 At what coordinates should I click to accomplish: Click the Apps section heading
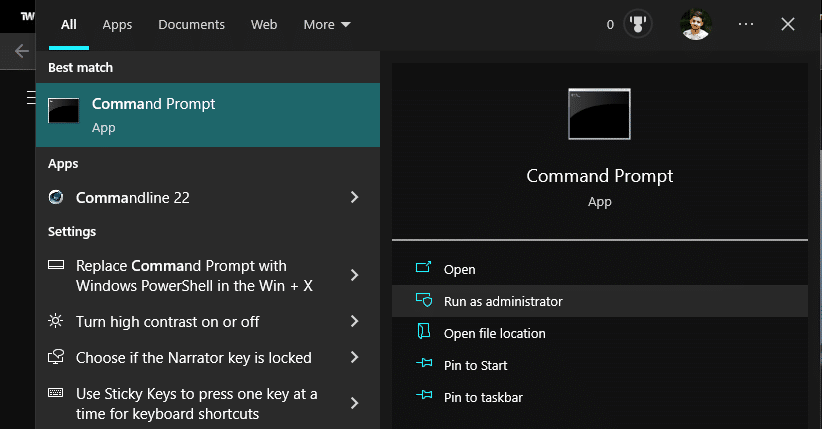coord(63,164)
